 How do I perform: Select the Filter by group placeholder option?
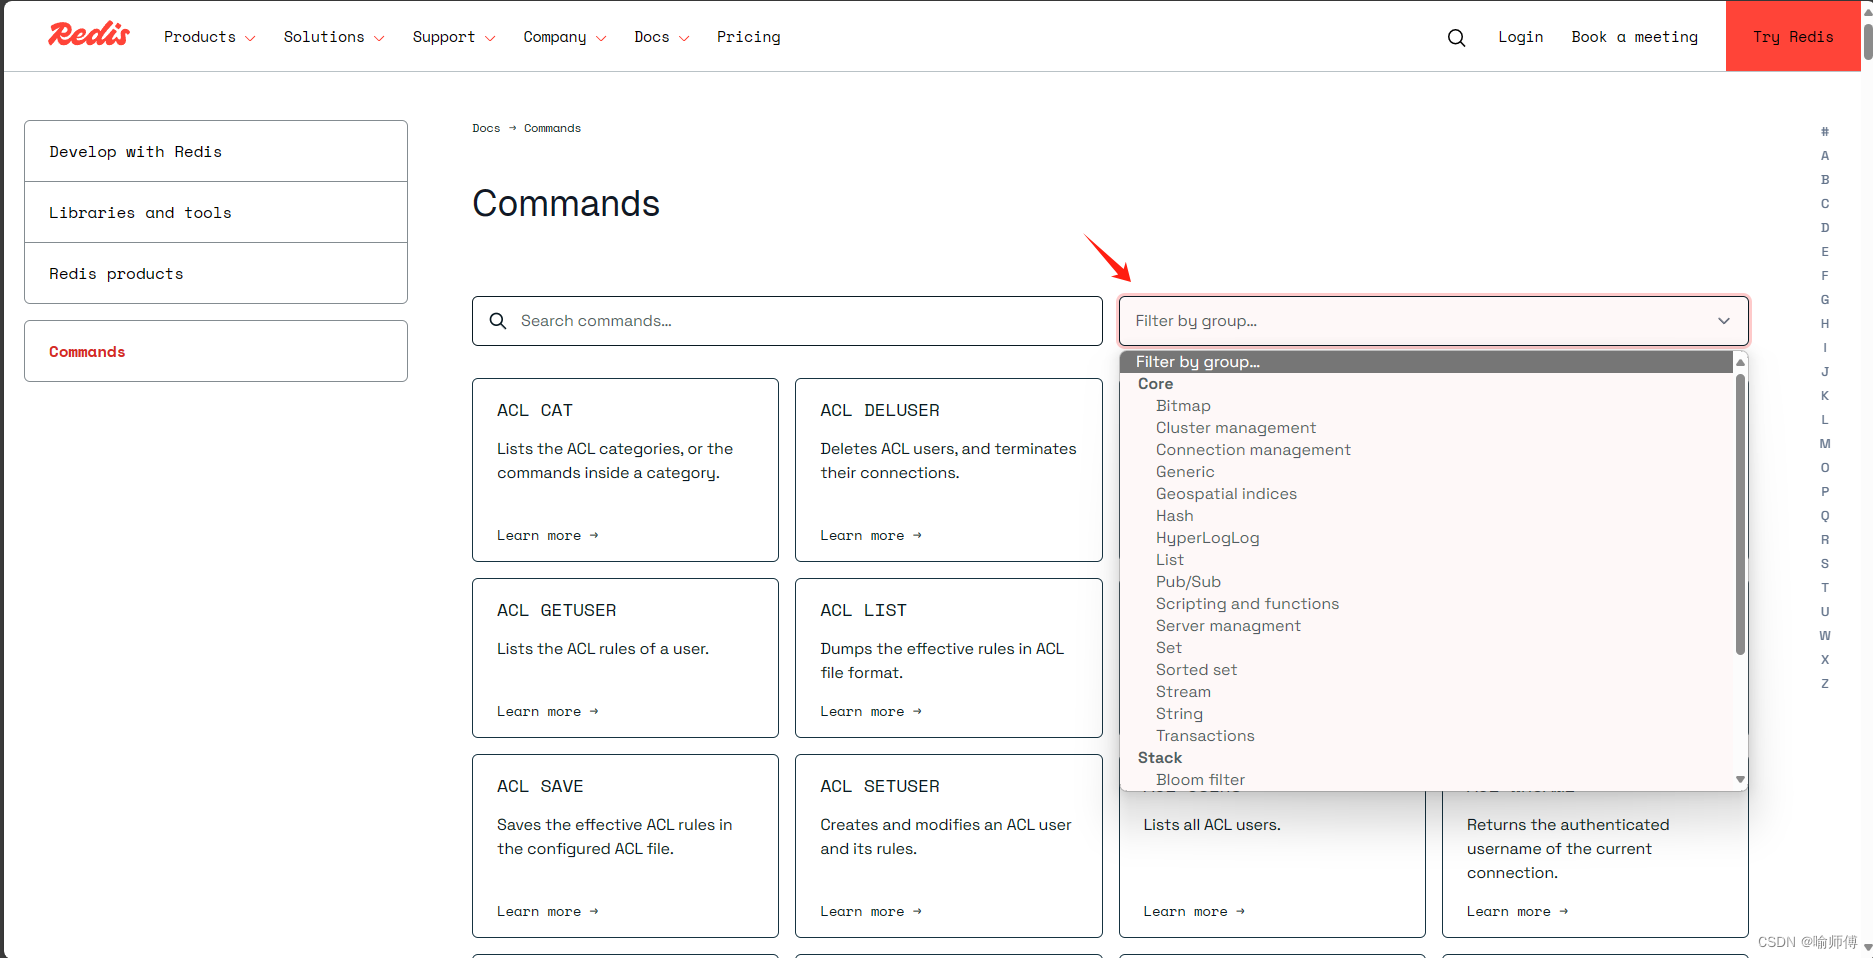tap(1426, 362)
